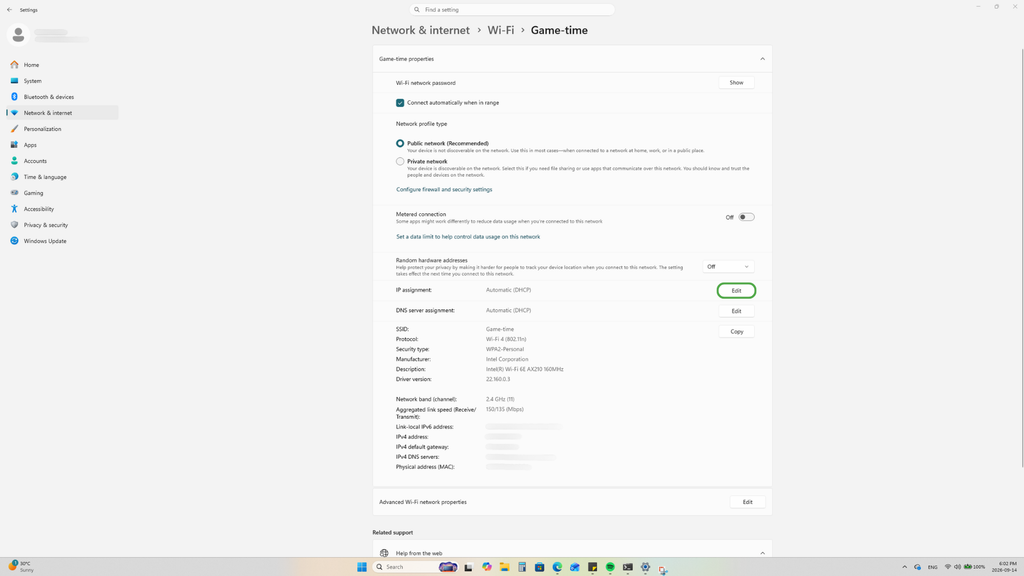
Task: Open the Windows Update page
Action: point(62,241)
